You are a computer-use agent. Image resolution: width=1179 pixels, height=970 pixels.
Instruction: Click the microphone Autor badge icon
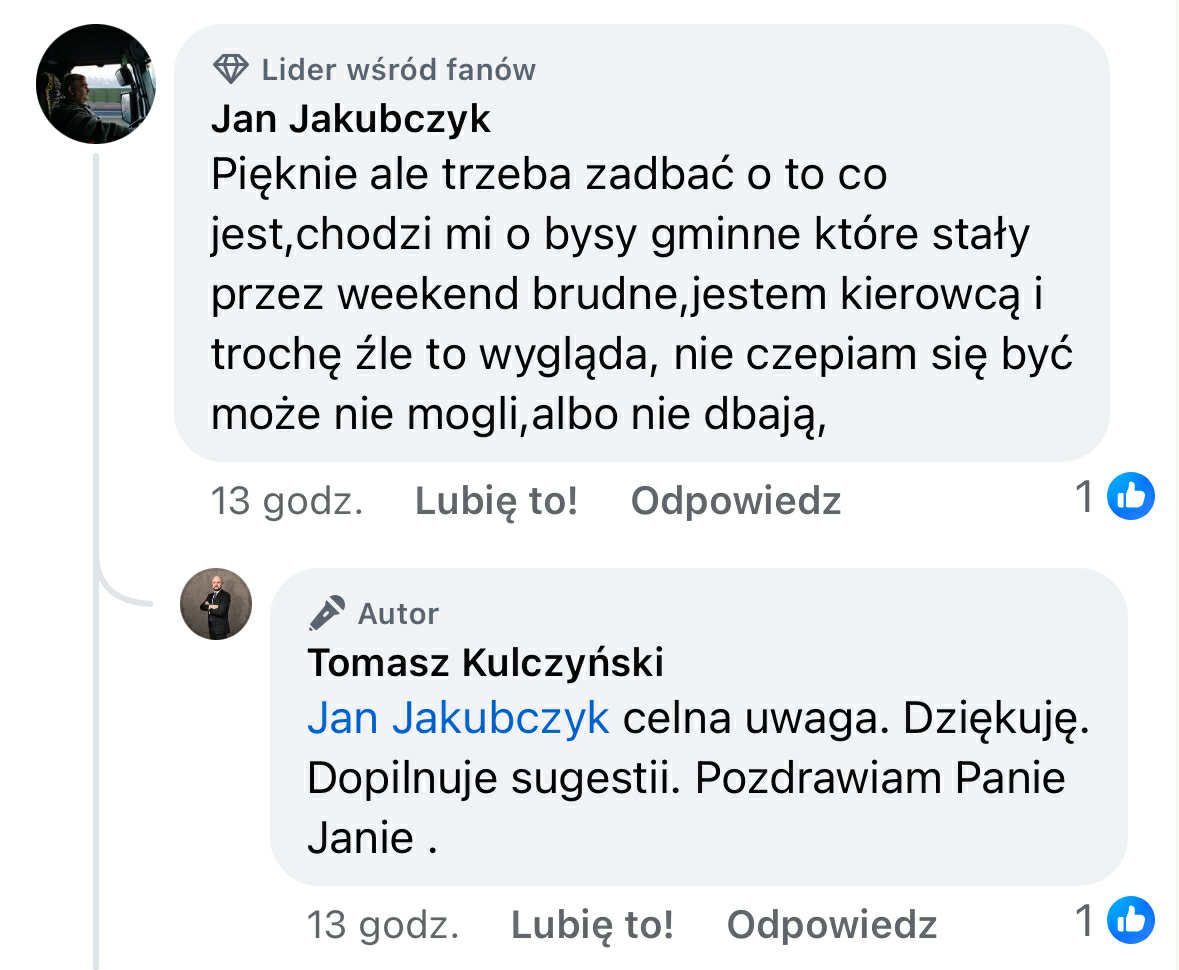327,613
